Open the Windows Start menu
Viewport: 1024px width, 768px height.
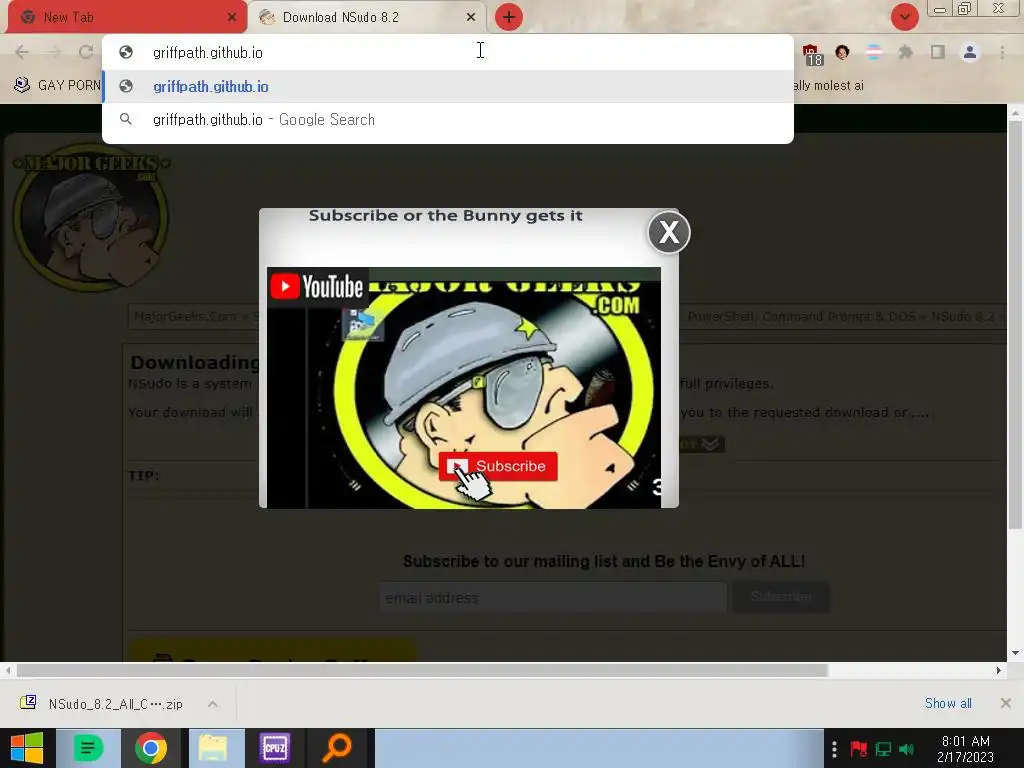(x=27, y=748)
